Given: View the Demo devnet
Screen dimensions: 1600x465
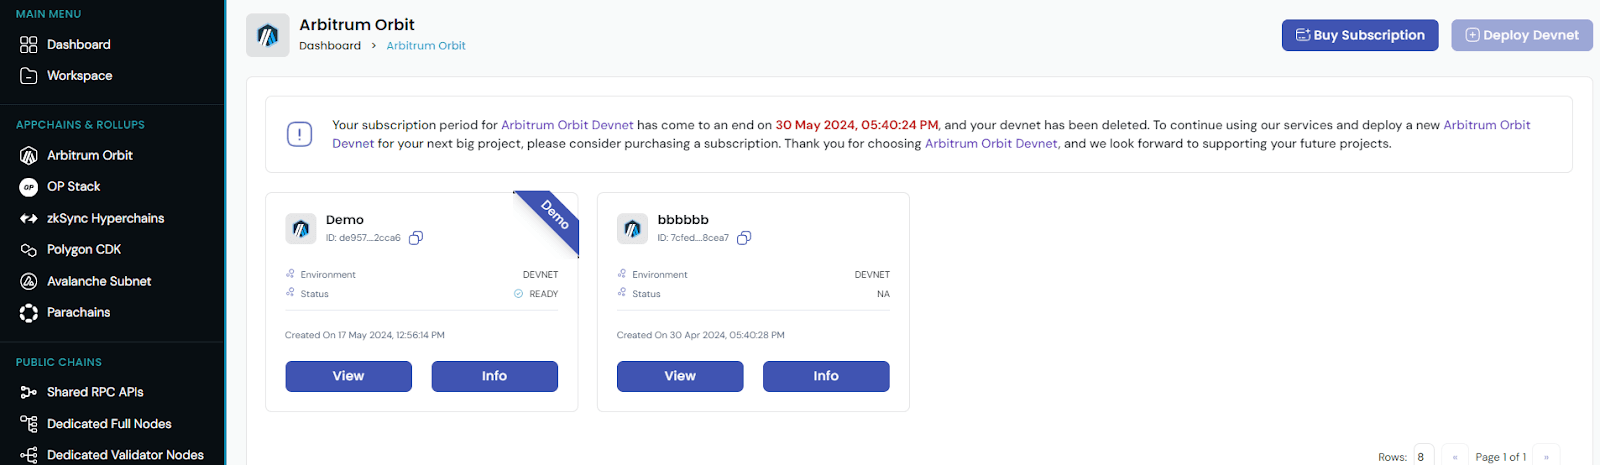Looking at the screenshot, I should [x=348, y=376].
